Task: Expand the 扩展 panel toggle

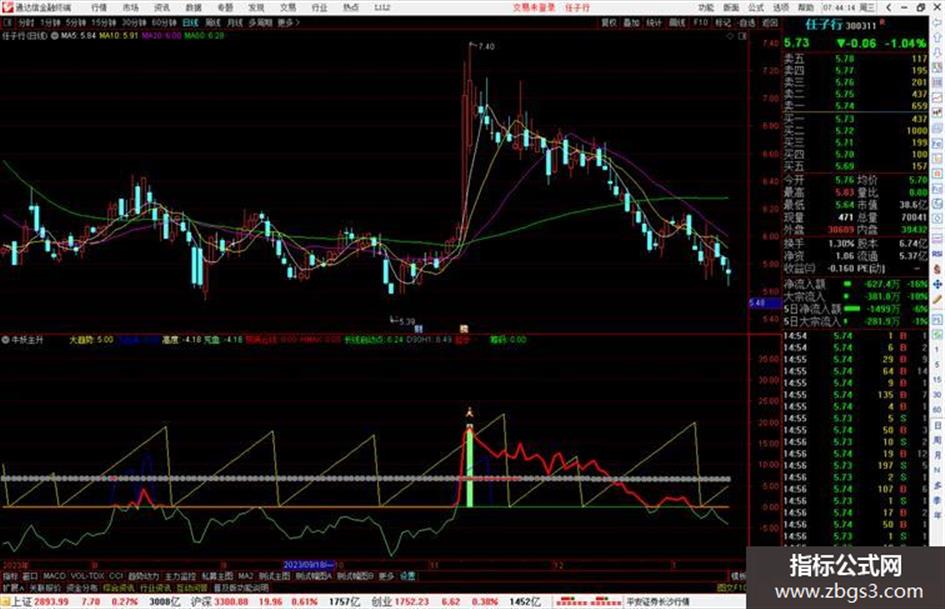Action: pos(13,588)
